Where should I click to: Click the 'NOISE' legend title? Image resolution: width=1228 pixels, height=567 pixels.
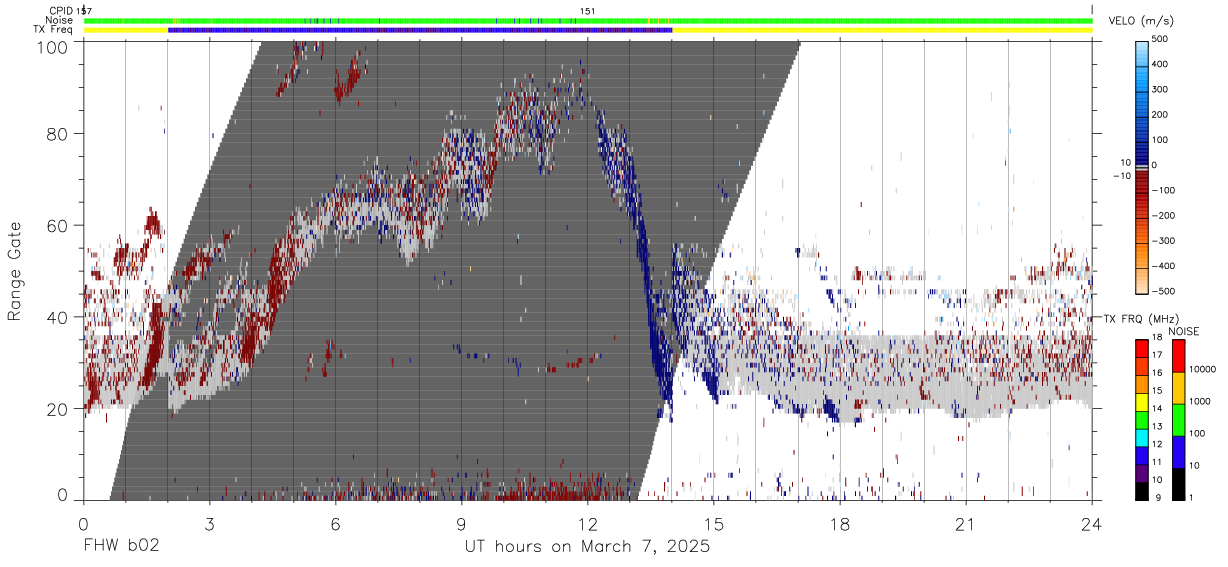click(1184, 331)
